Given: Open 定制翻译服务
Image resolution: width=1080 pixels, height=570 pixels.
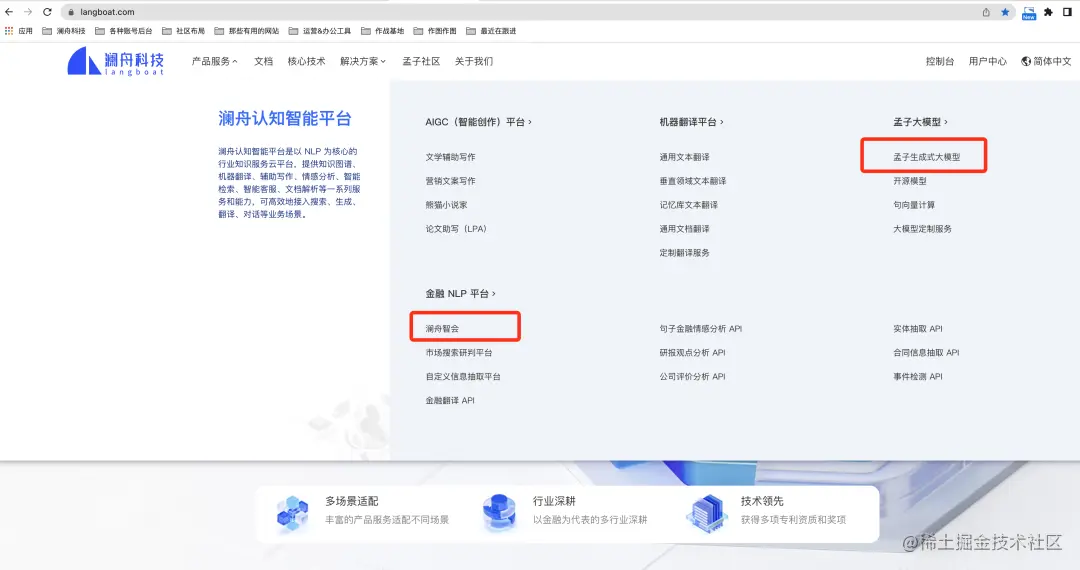Looking at the screenshot, I should point(684,253).
